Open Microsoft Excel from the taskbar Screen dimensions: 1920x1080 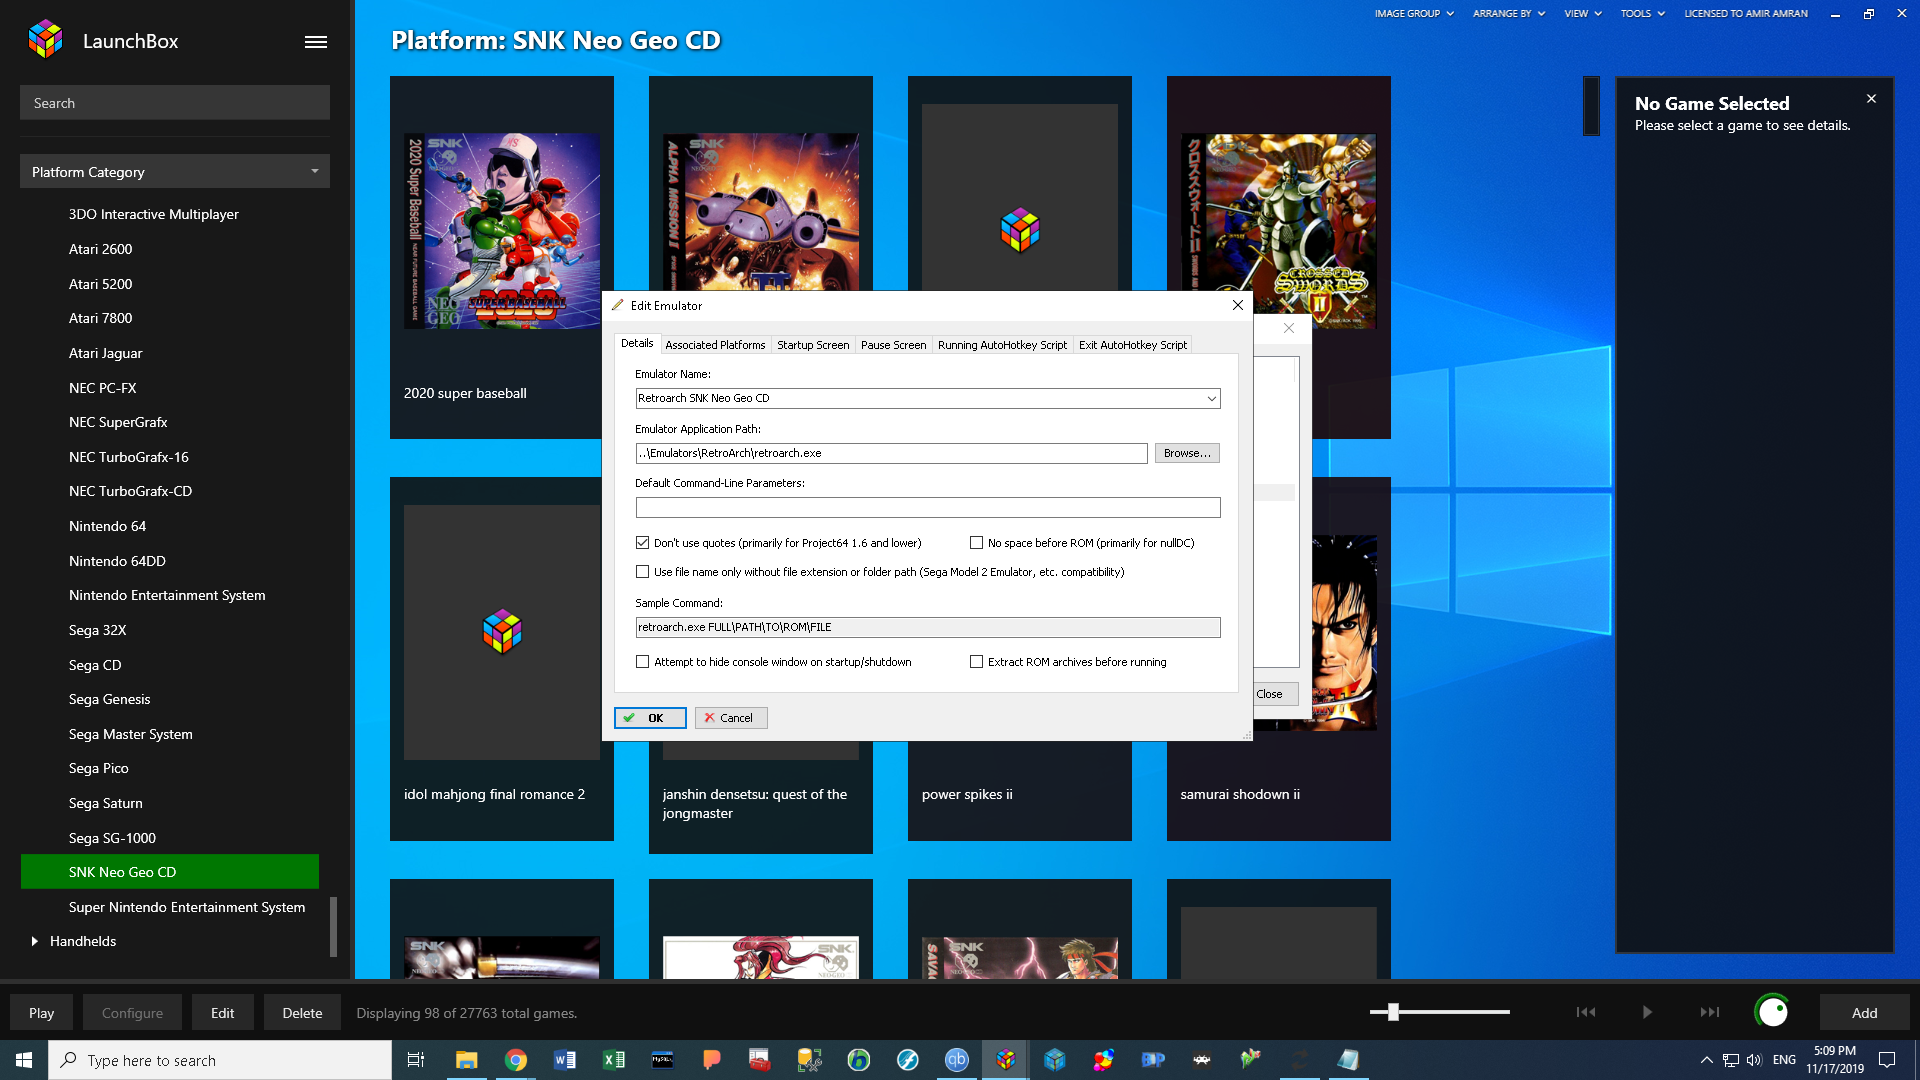613,1060
